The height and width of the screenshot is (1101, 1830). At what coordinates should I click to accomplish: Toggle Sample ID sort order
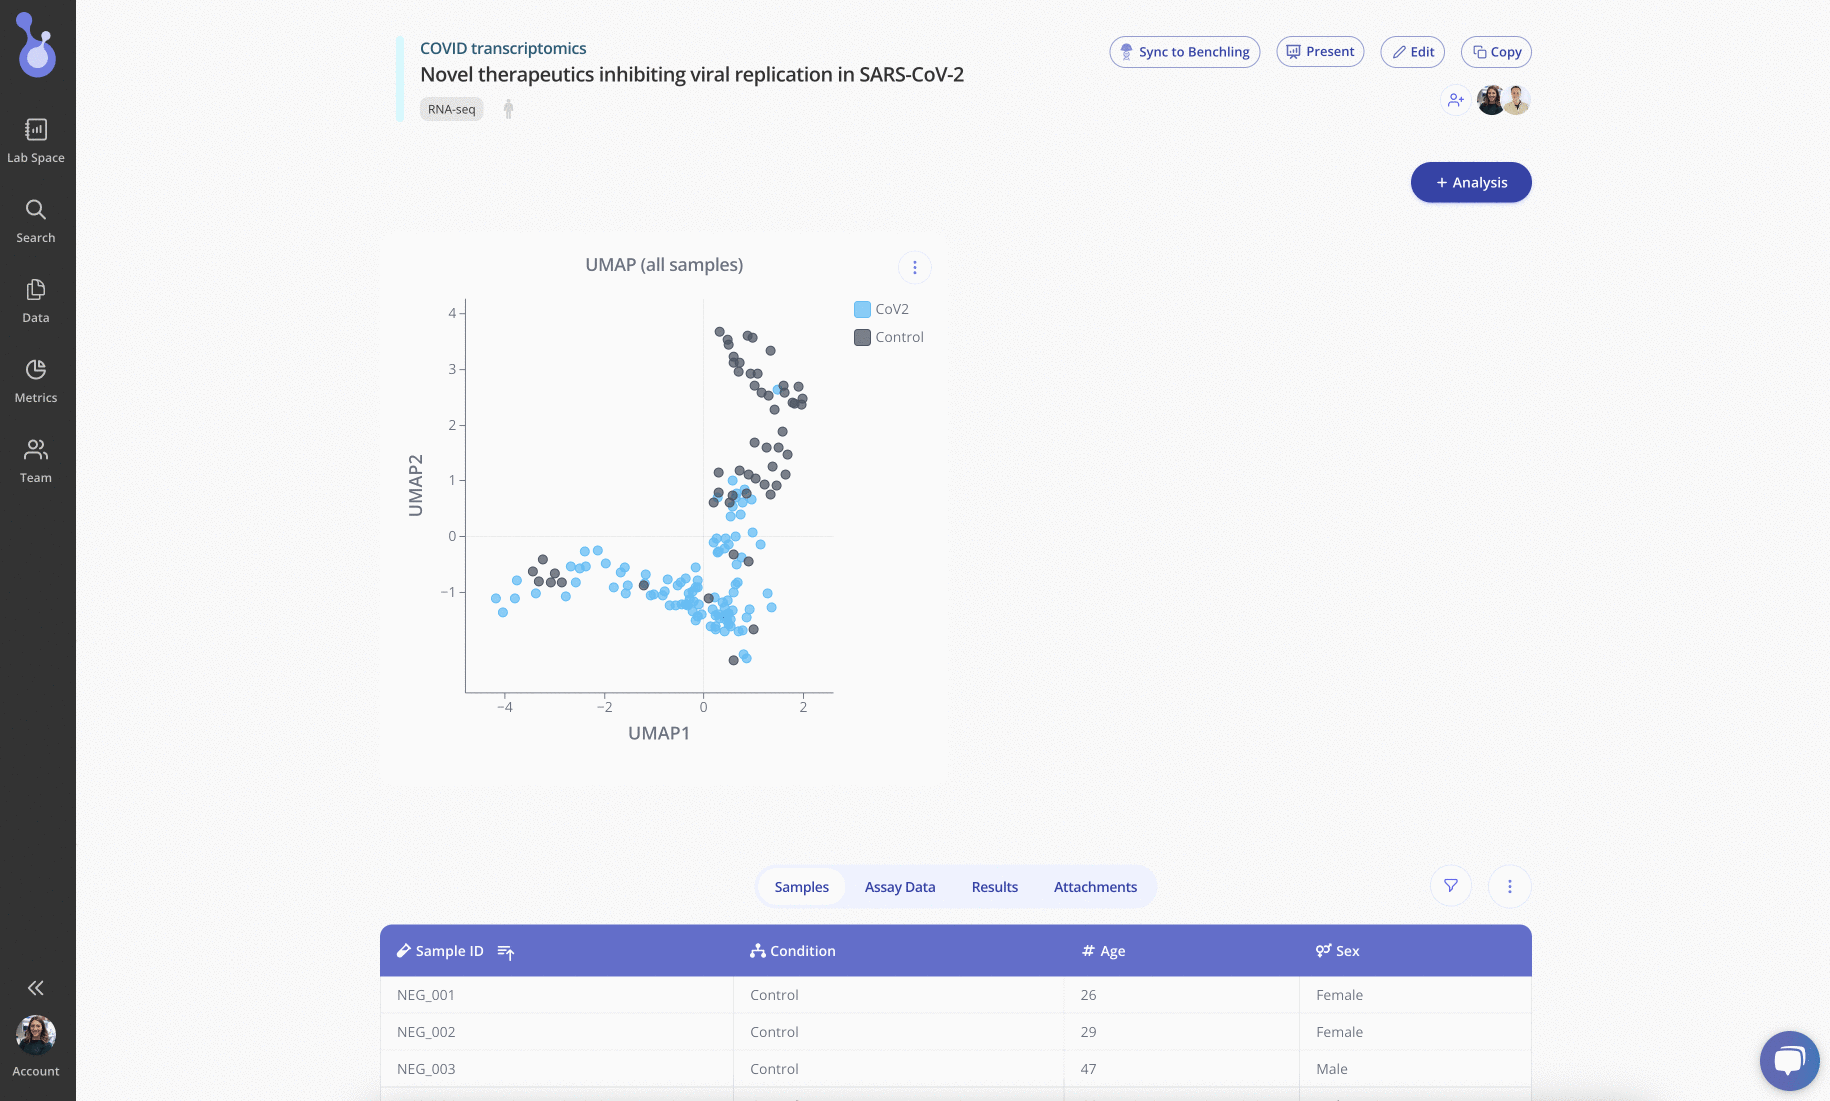click(x=506, y=952)
